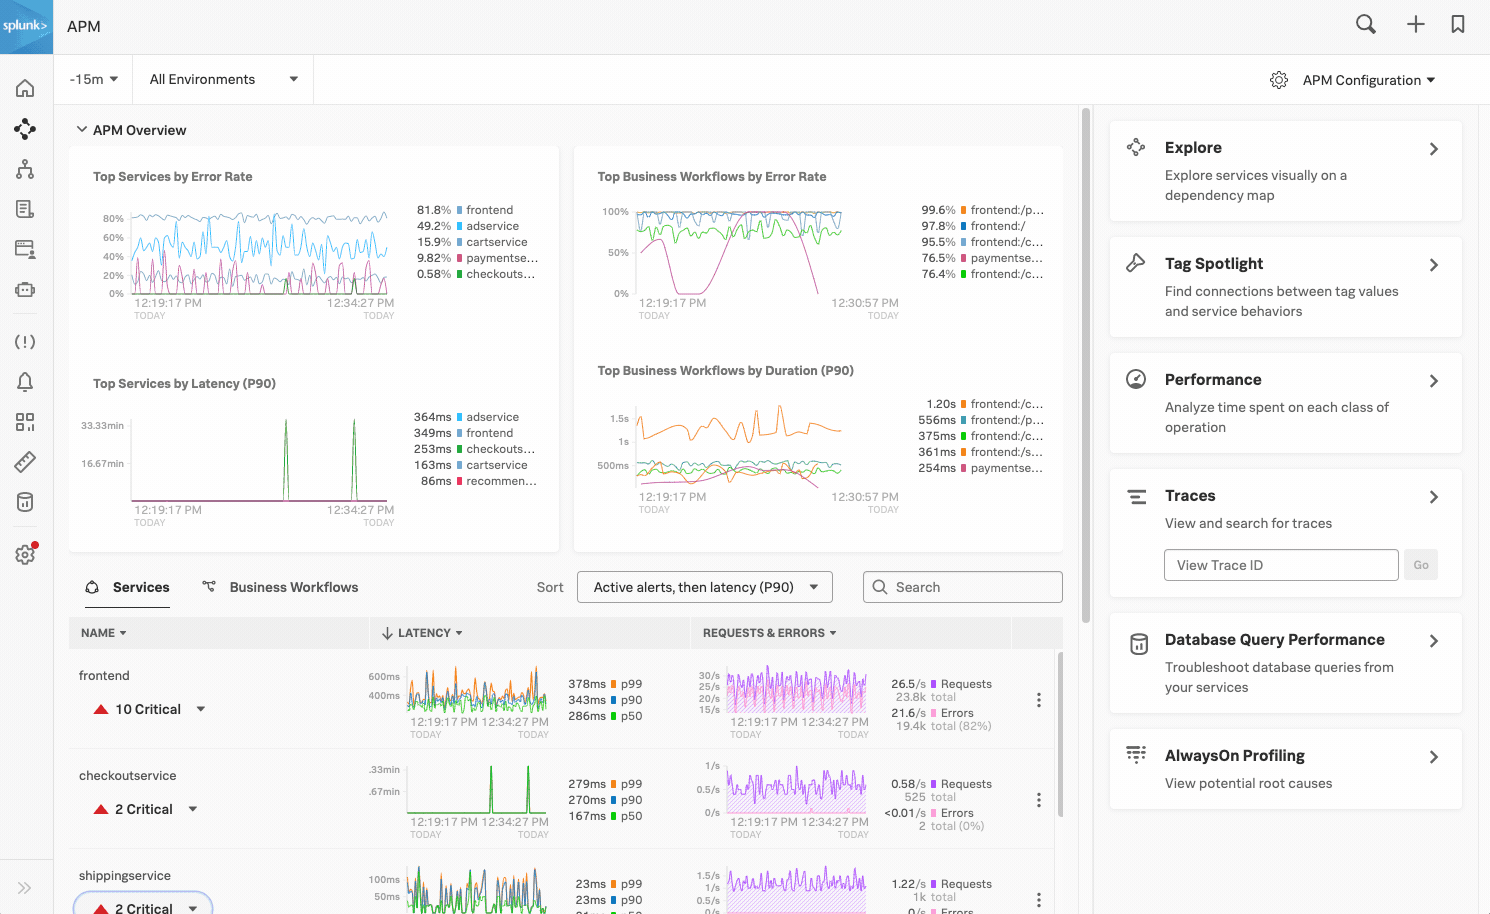This screenshot has height=914, width=1490.
Task: Click the plus icon to create new content
Action: 1416,23
